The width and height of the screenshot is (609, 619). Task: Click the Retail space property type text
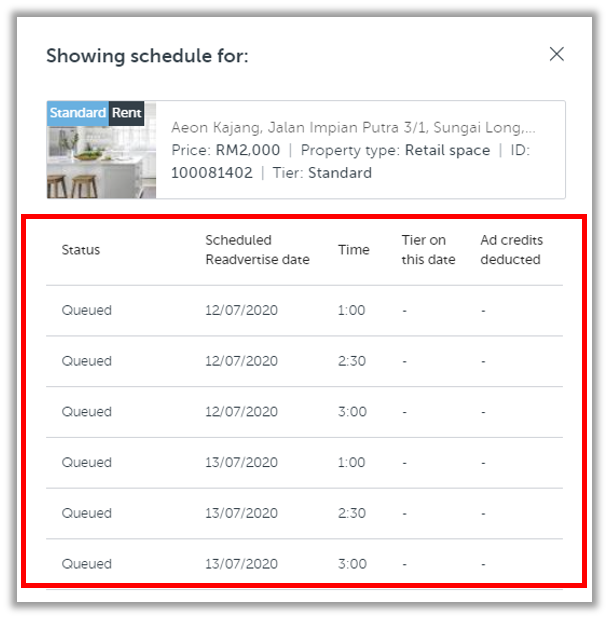(447, 150)
